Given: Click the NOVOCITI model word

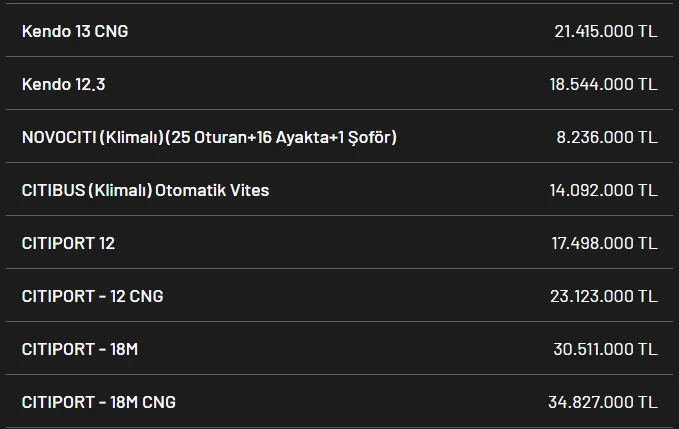Looking at the screenshot, I should 58,137.
